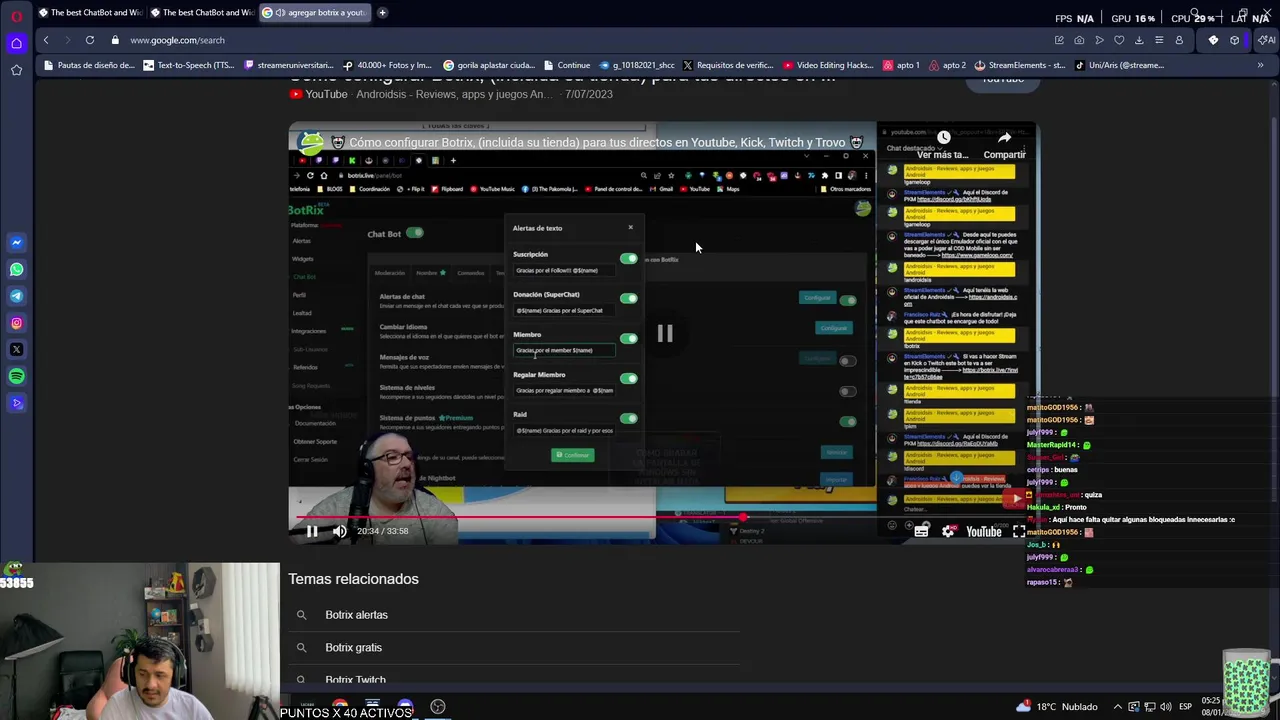
Task: Reload the current page
Action: (90, 40)
